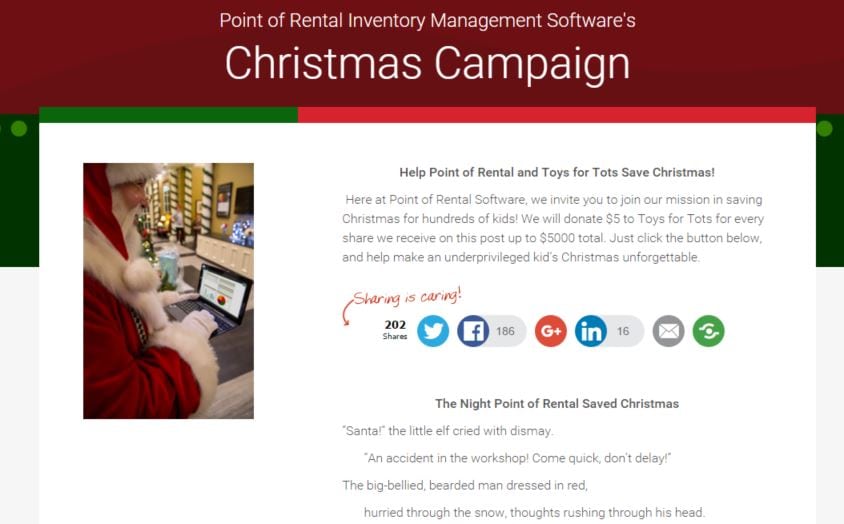
Task: Click the LinkedIn share count 16
Action: (x=623, y=331)
